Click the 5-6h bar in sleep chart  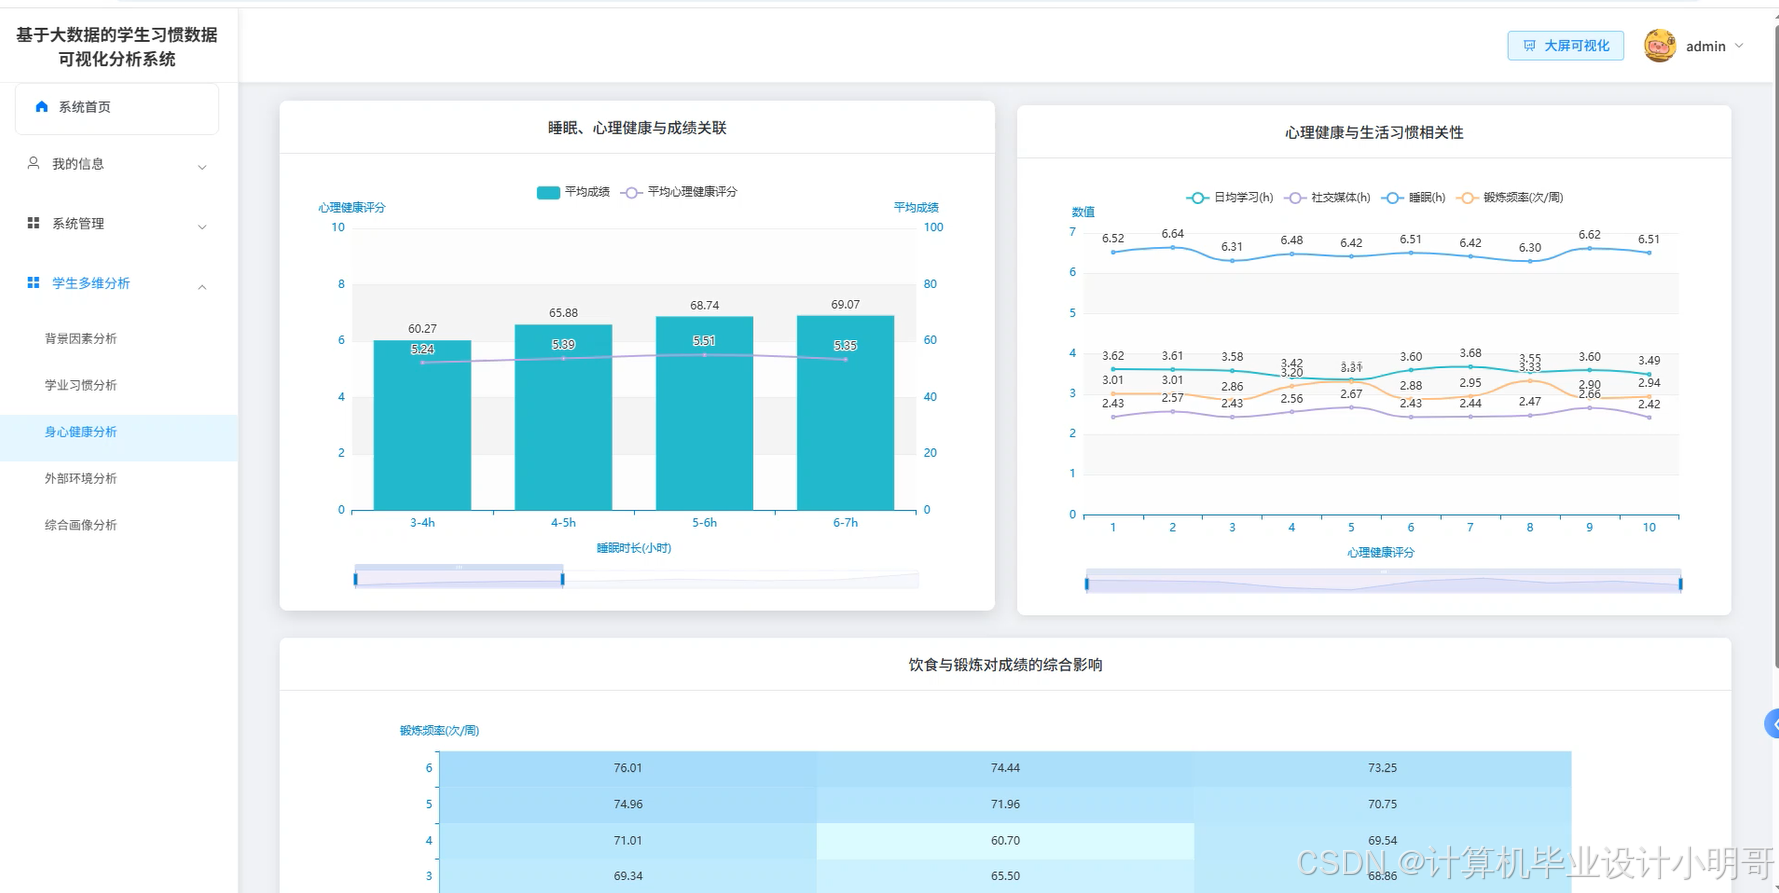704,413
